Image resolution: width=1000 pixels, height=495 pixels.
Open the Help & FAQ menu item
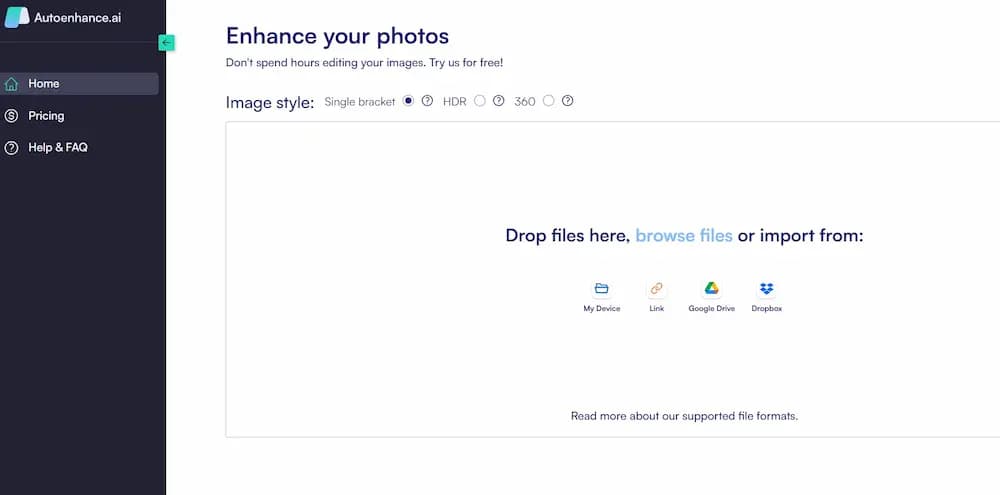pyautogui.click(x=58, y=148)
